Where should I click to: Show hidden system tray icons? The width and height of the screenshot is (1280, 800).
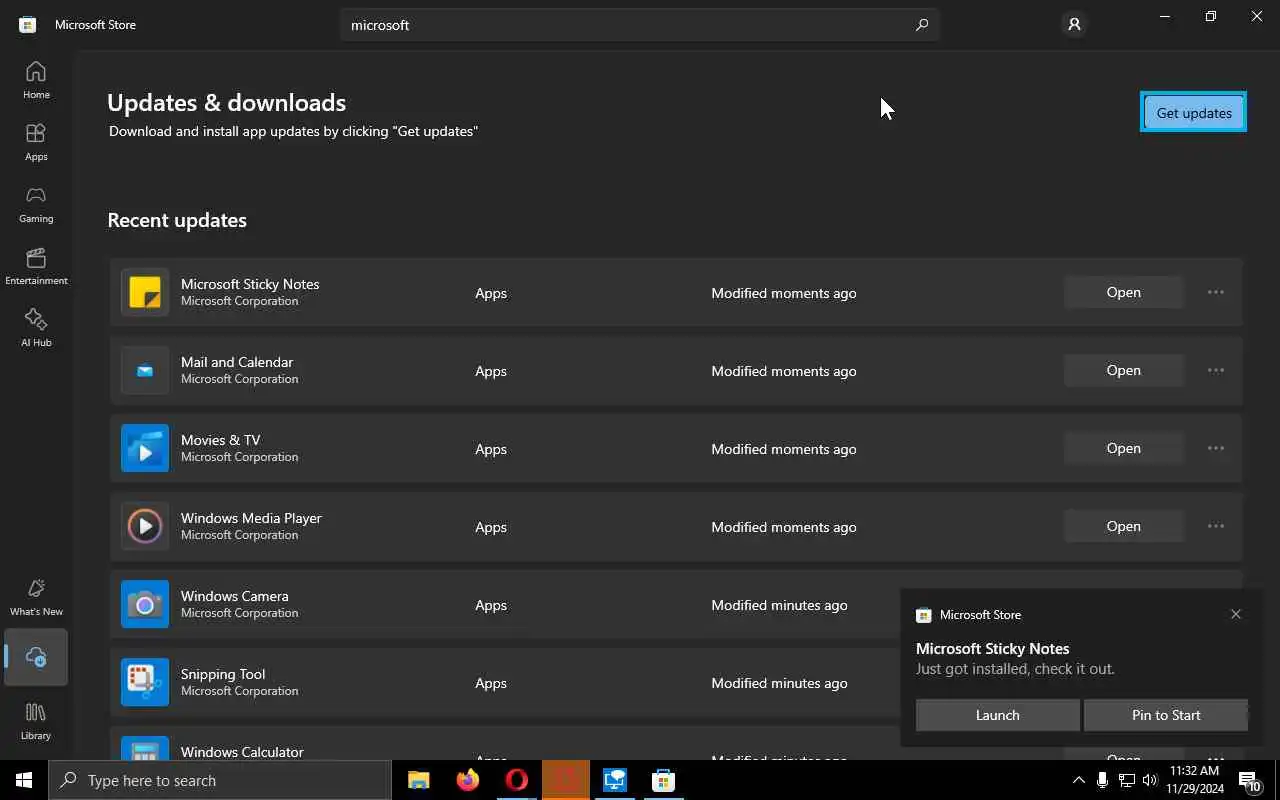pos(1078,780)
